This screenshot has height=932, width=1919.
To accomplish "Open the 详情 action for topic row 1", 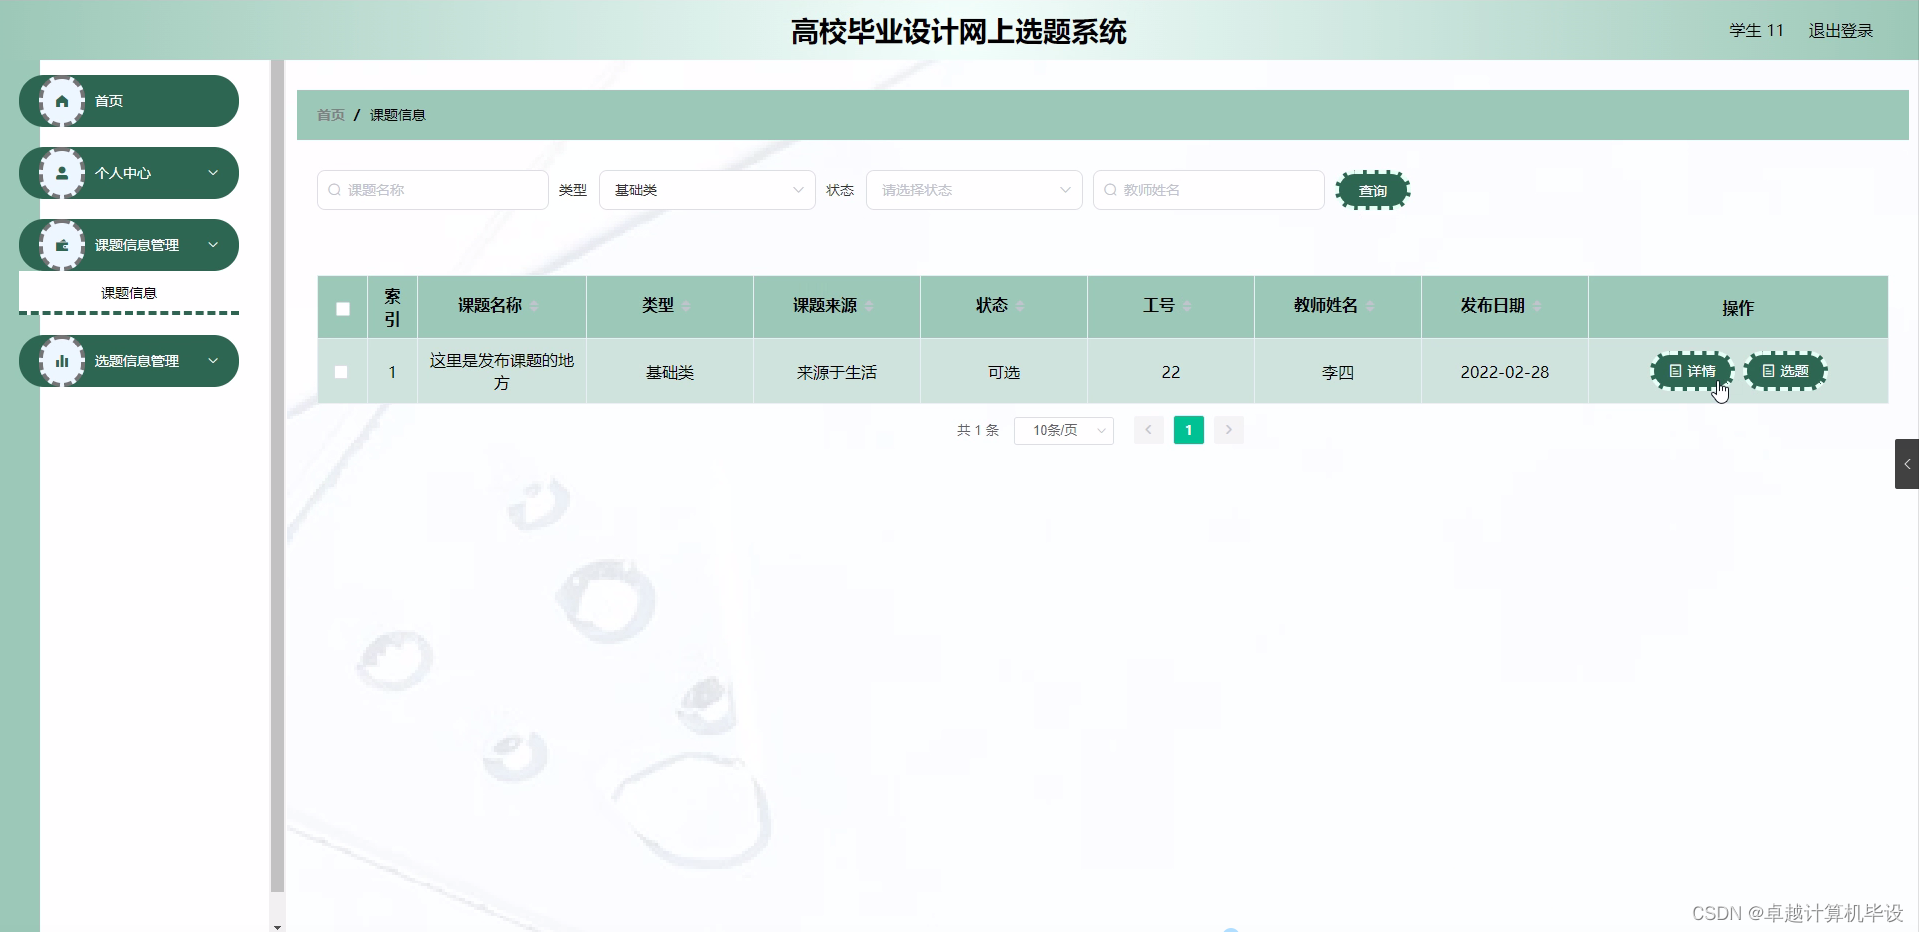I will (x=1691, y=371).
